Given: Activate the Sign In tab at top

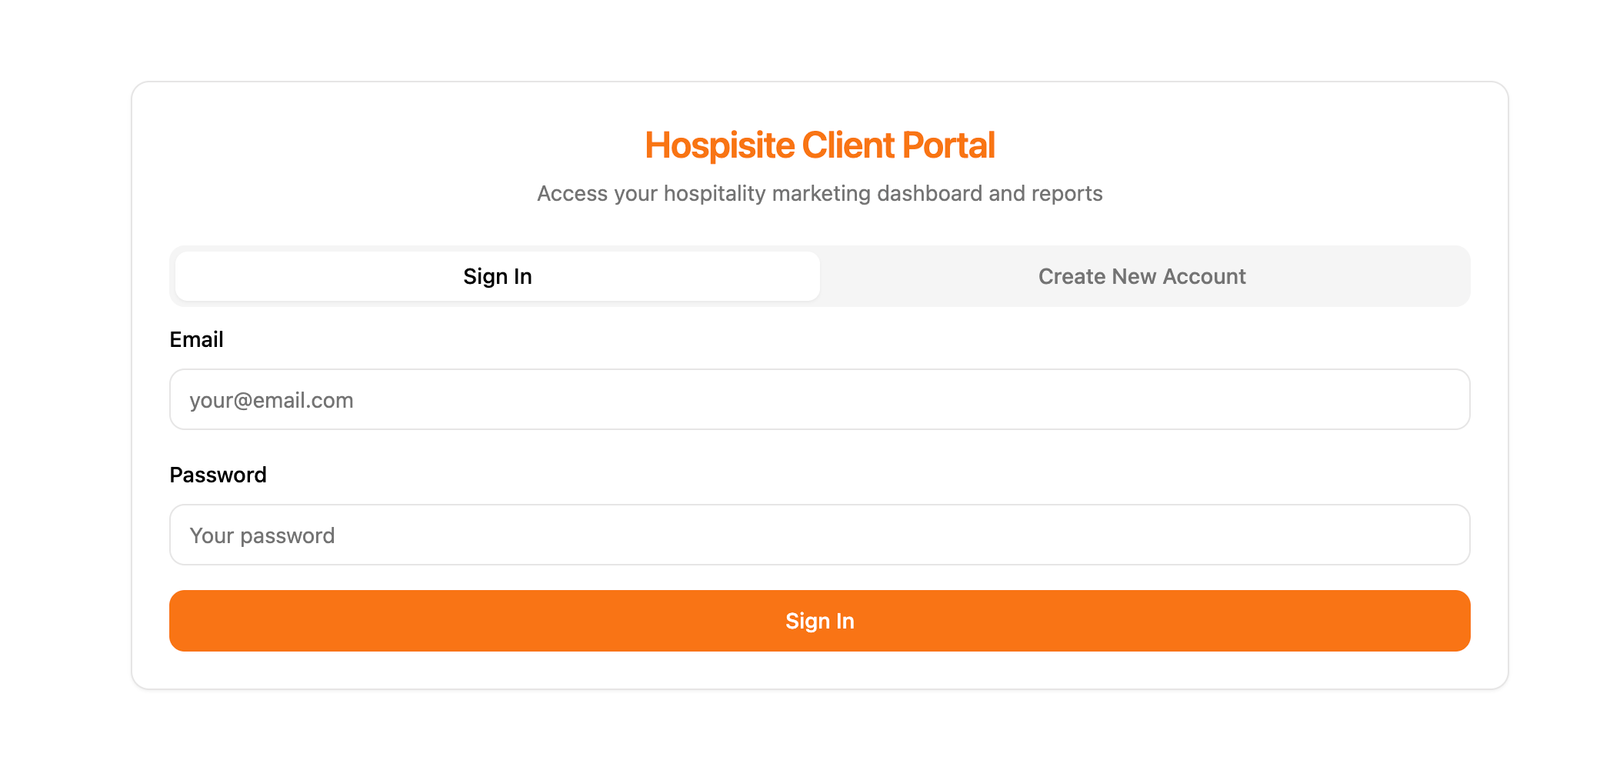Looking at the screenshot, I should click(x=497, y=276).
